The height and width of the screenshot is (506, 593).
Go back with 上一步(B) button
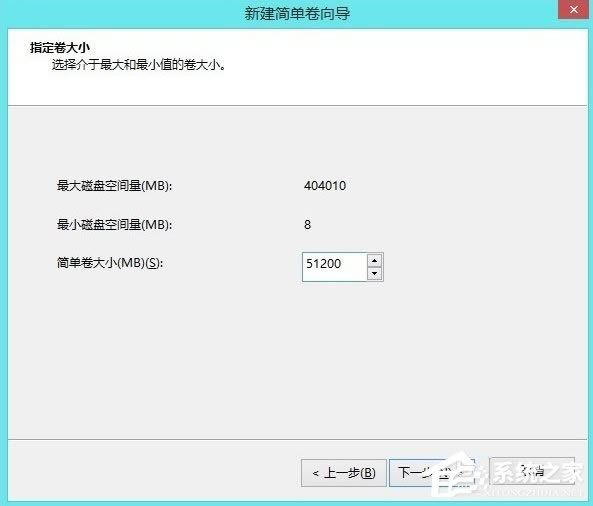click(344, 473)
